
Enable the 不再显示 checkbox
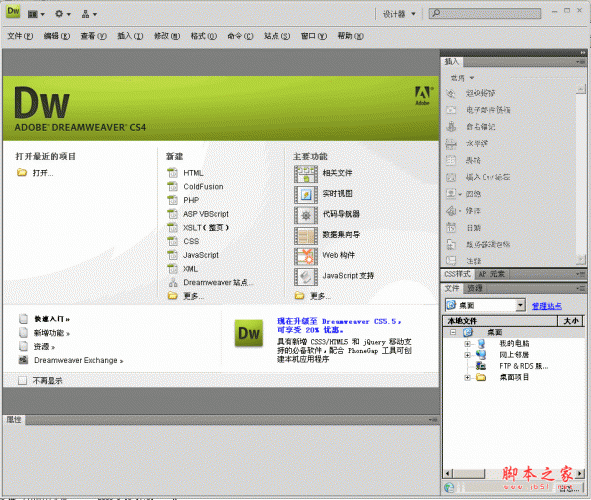click(22, 381)
